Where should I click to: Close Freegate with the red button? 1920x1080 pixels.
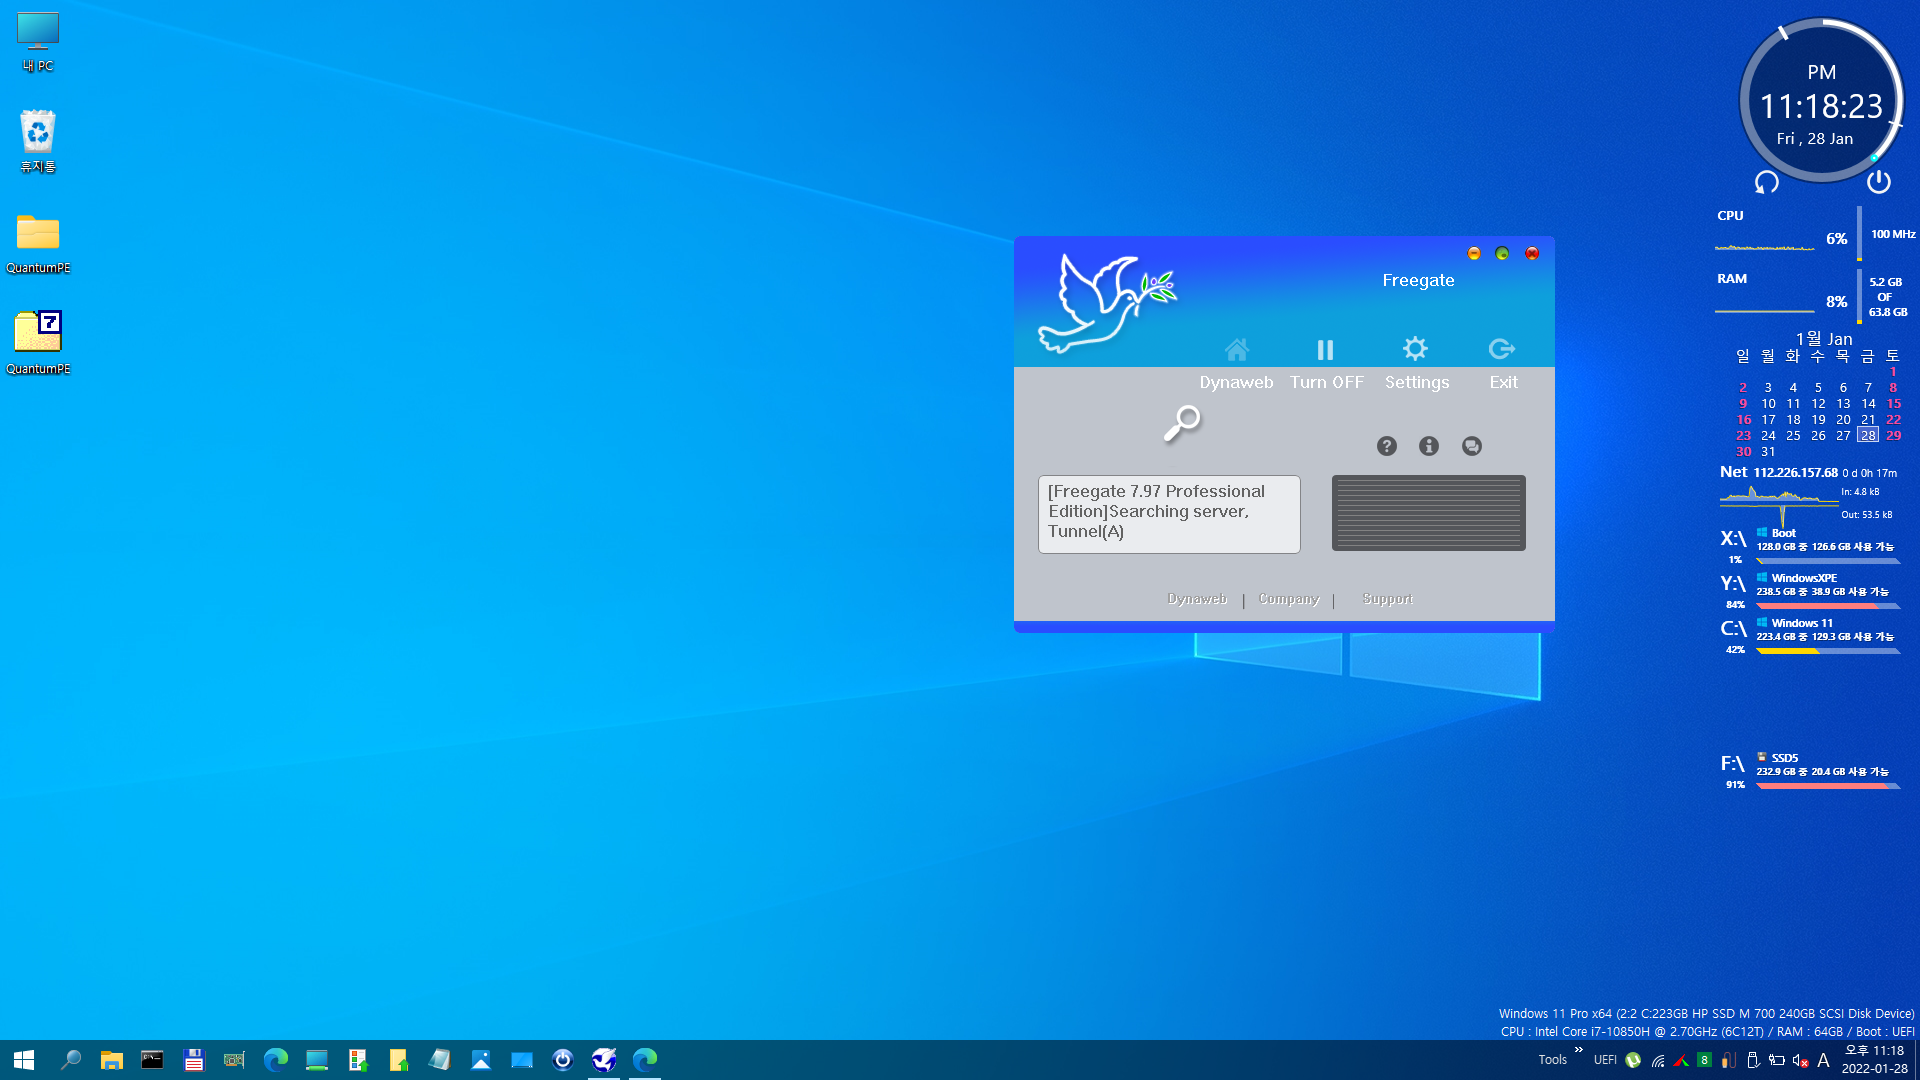1532,253
